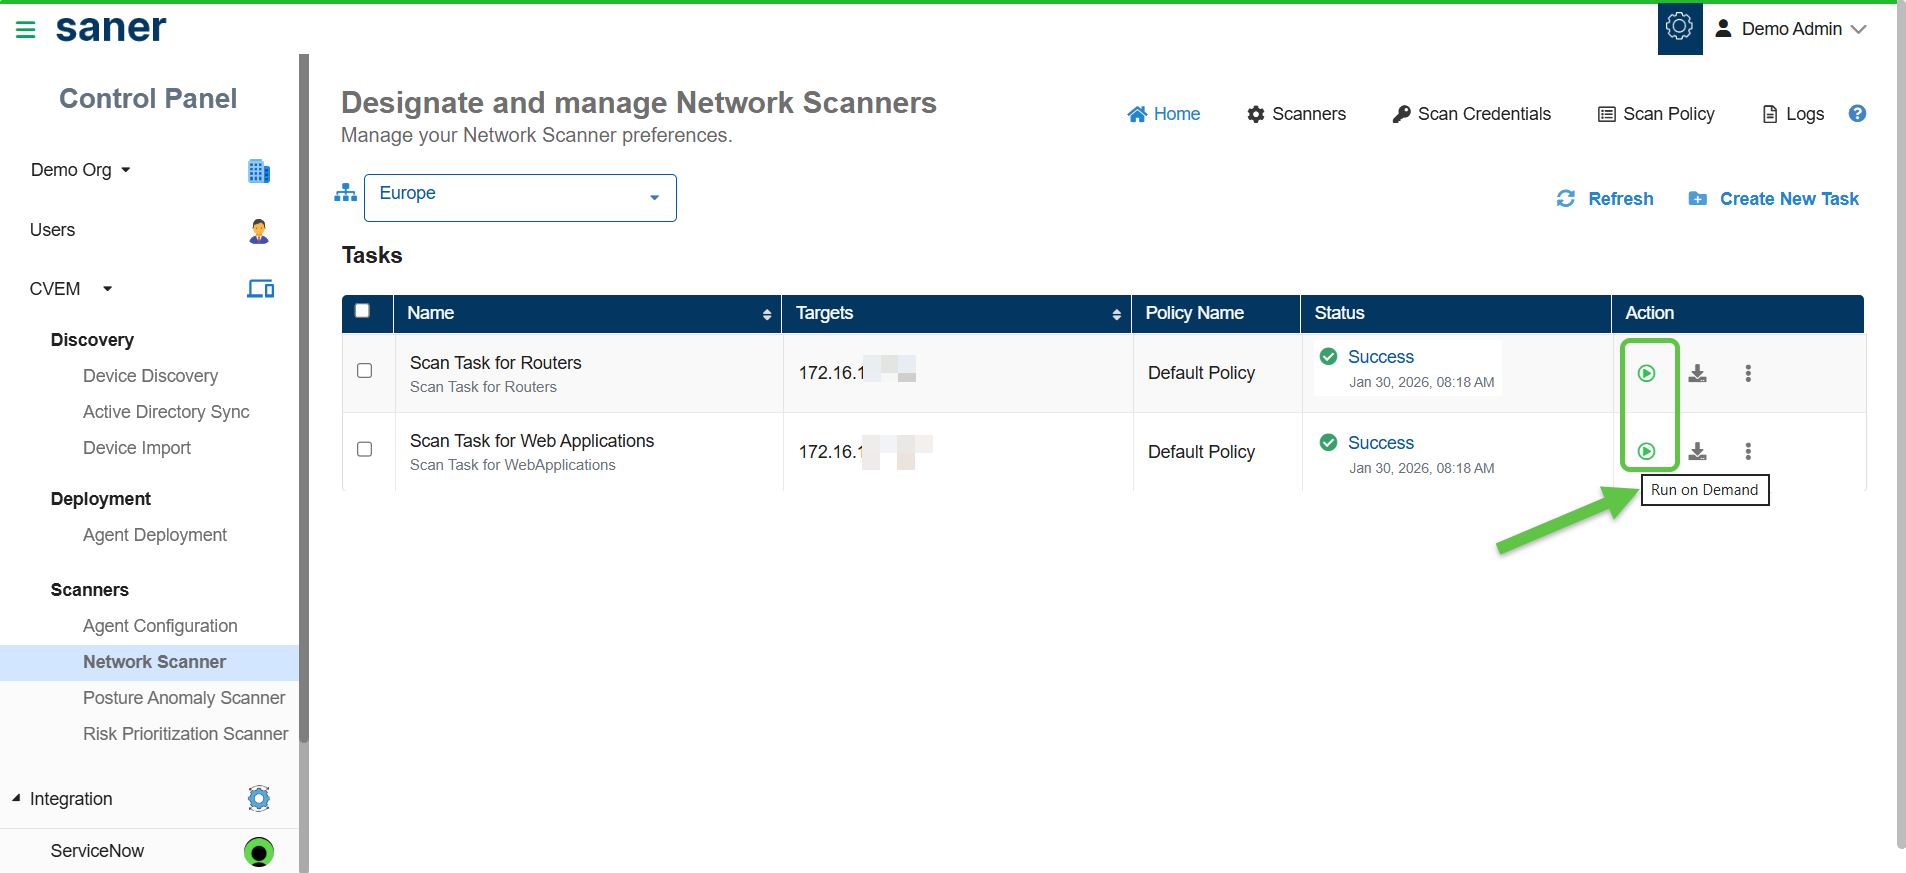Screen dimensions: 1906x873
Task: Toggle the select-all checkbox in table header
Action: 362,311
